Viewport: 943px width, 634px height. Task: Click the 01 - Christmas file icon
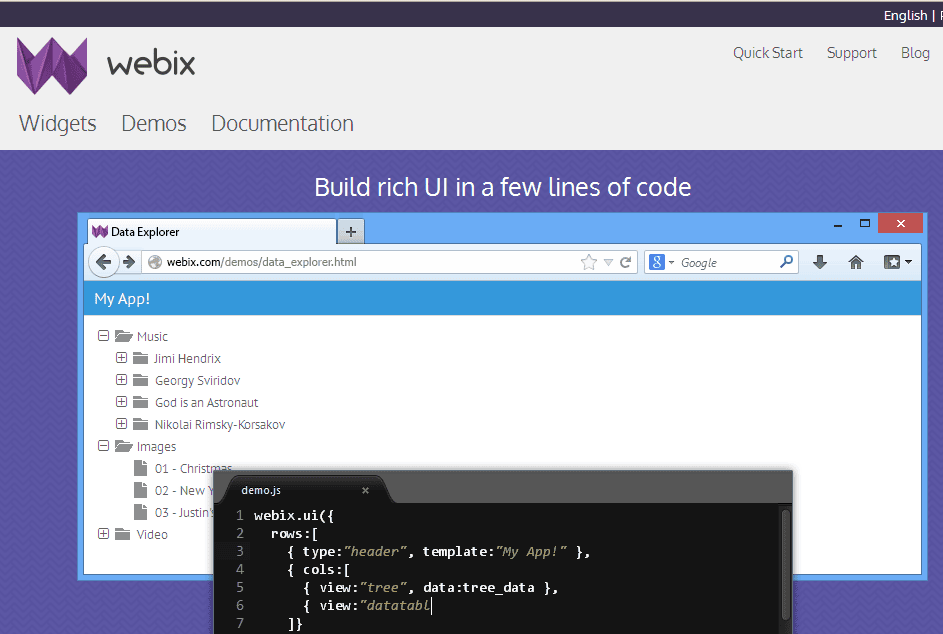click(140, 468)
